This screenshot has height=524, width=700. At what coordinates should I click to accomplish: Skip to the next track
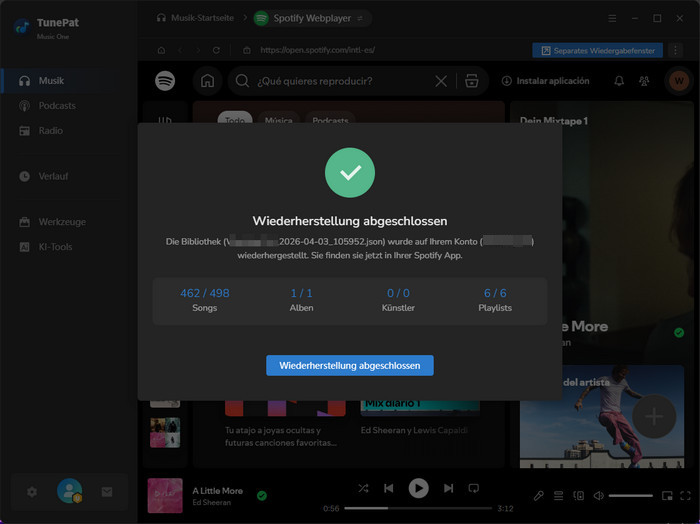pyautogui.click(x=448, y=488)
